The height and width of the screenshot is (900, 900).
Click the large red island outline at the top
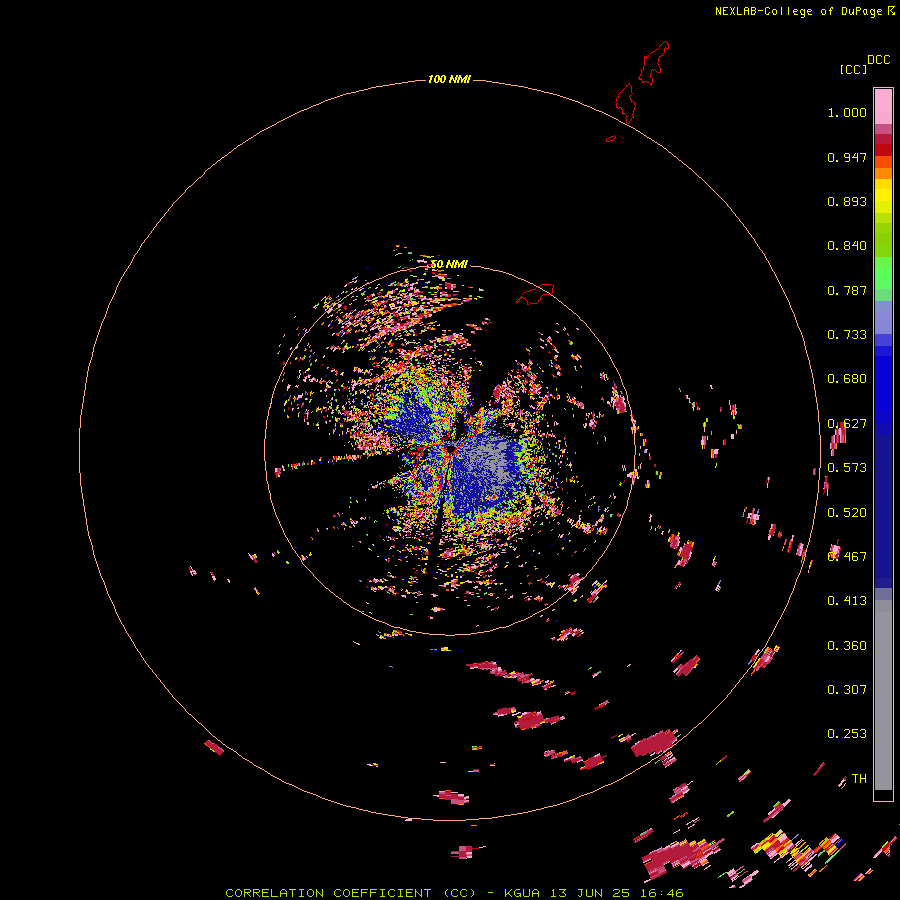tap(653, 64)
